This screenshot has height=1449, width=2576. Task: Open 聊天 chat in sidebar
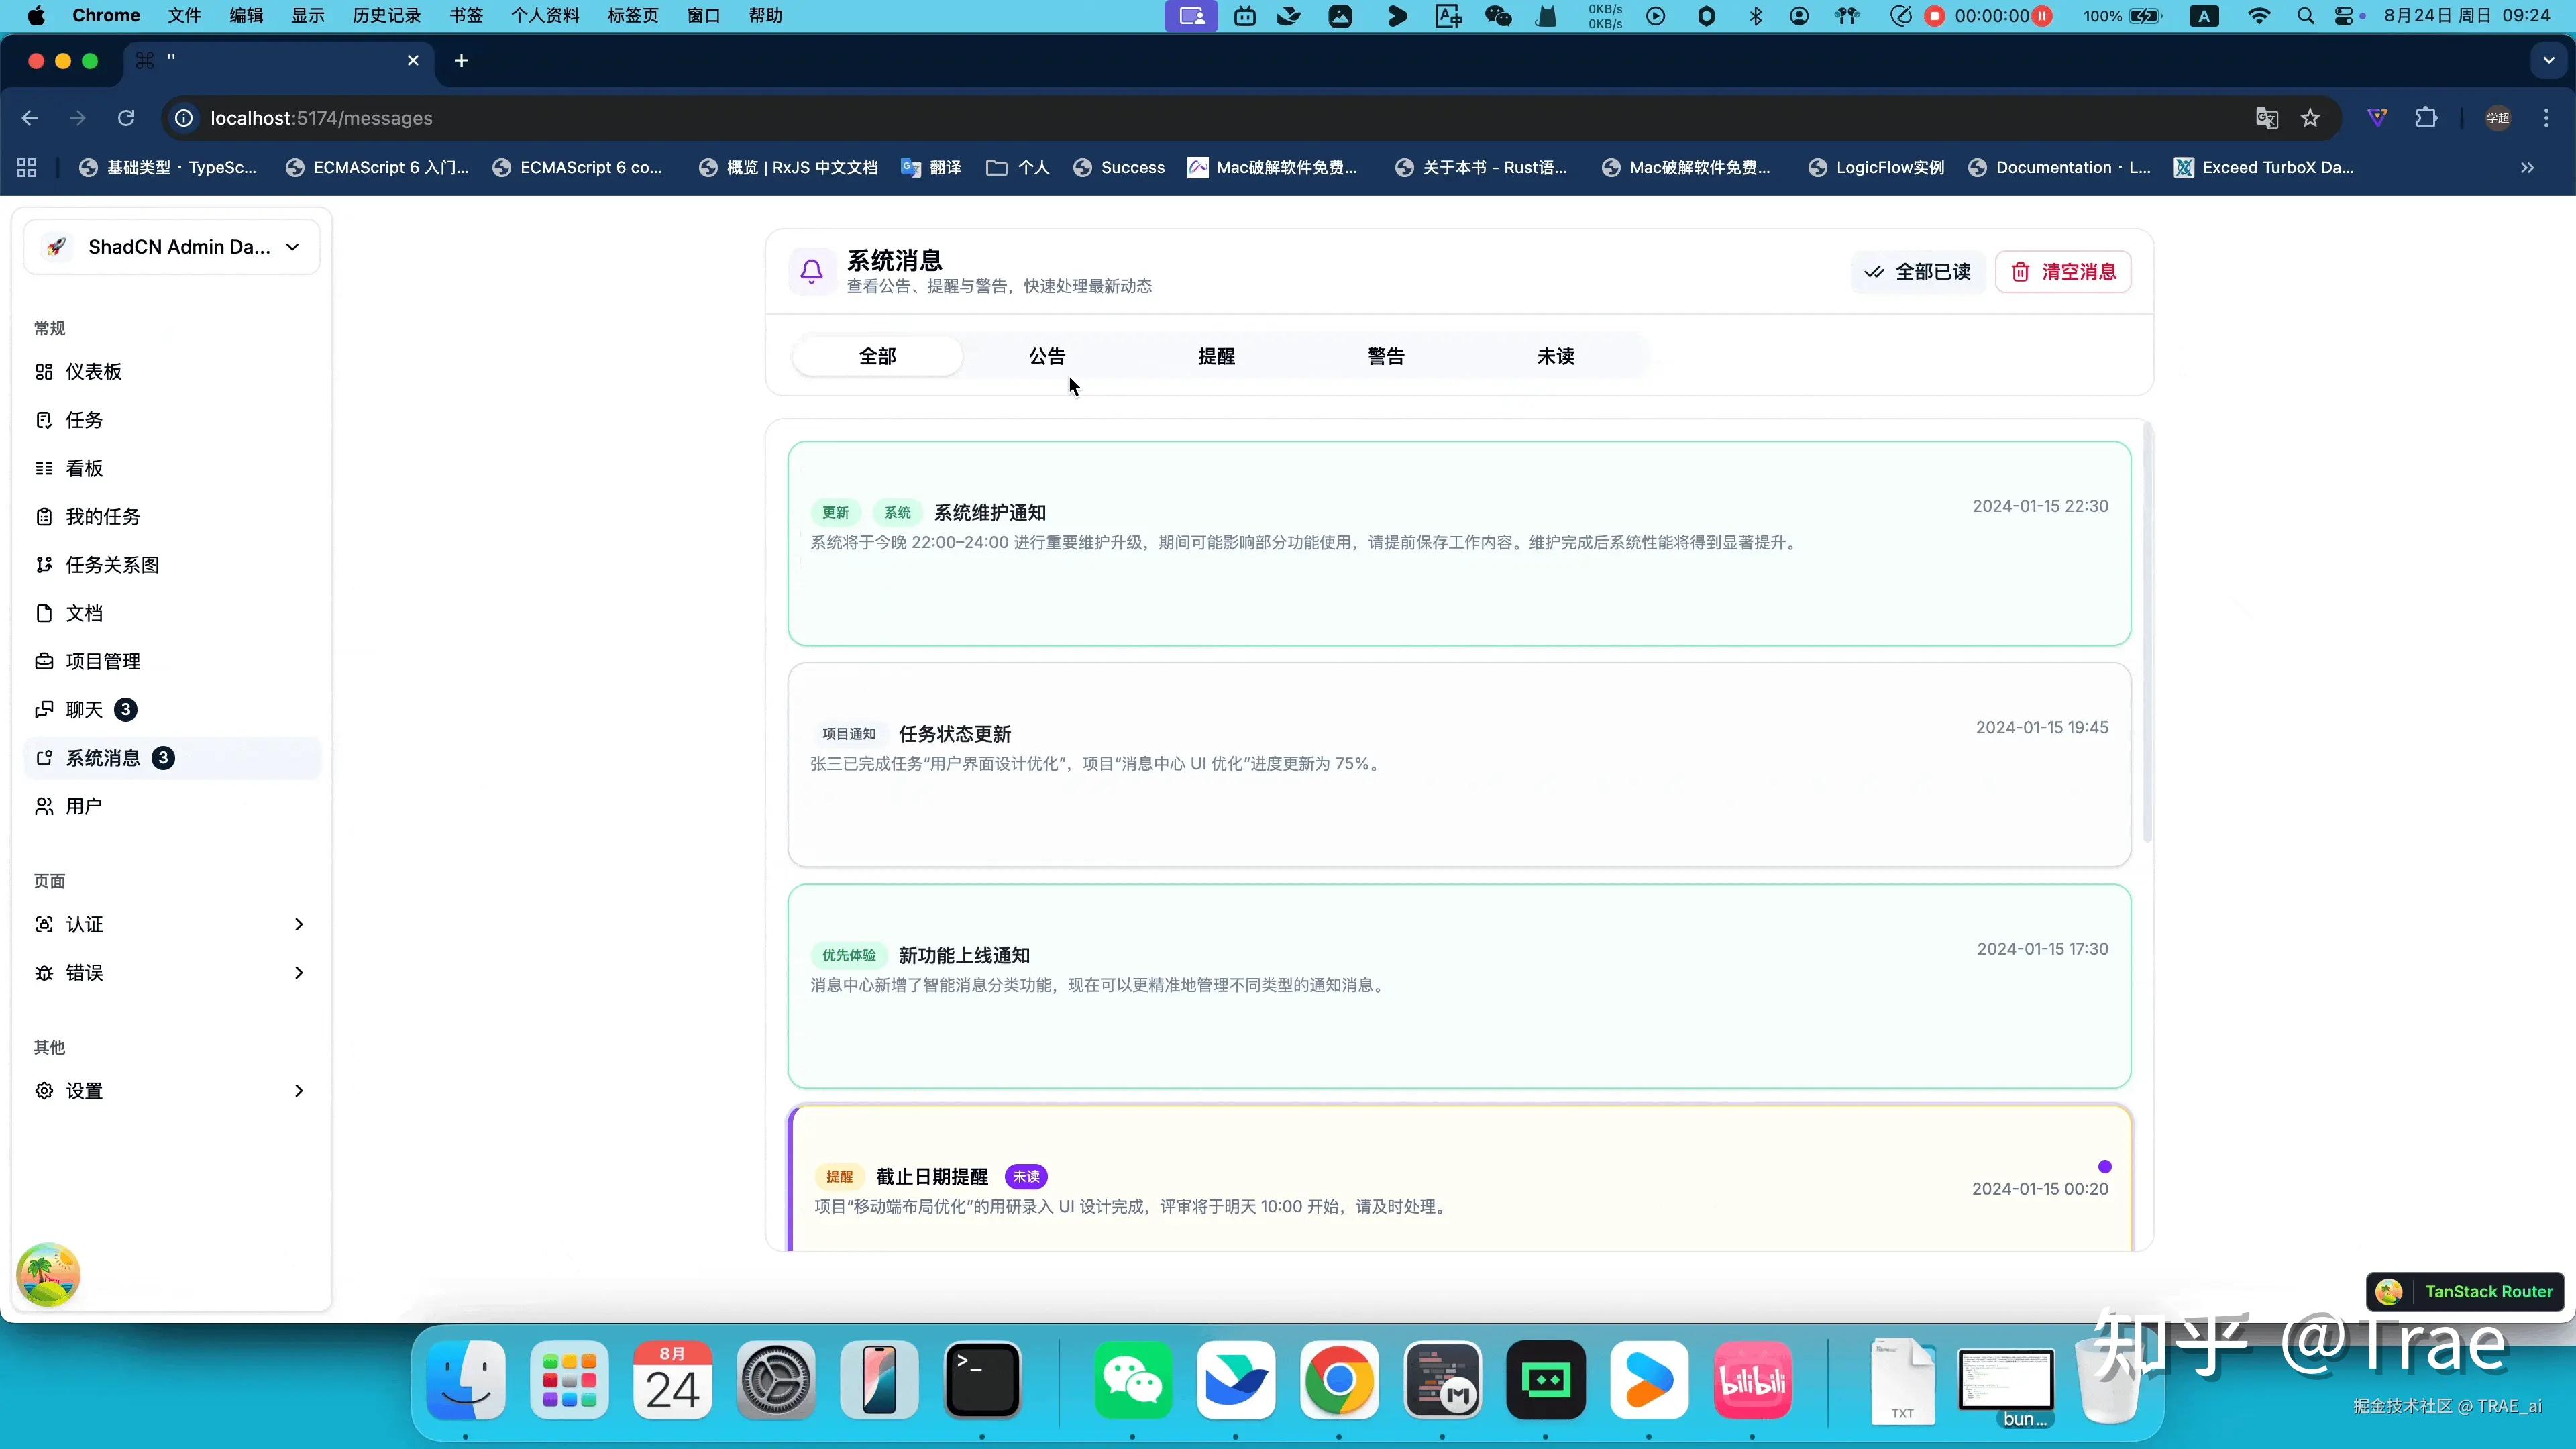(x=84, y=710)
